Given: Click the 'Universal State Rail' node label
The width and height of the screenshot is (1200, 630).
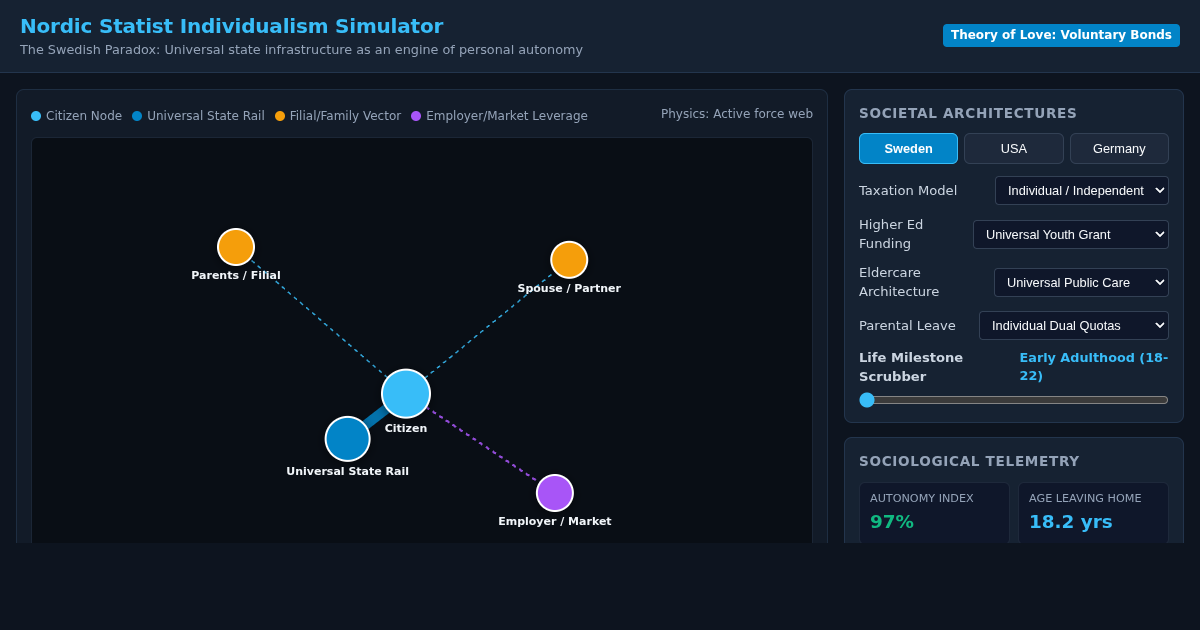Looking at the screenshot, I should pos(348,471).
